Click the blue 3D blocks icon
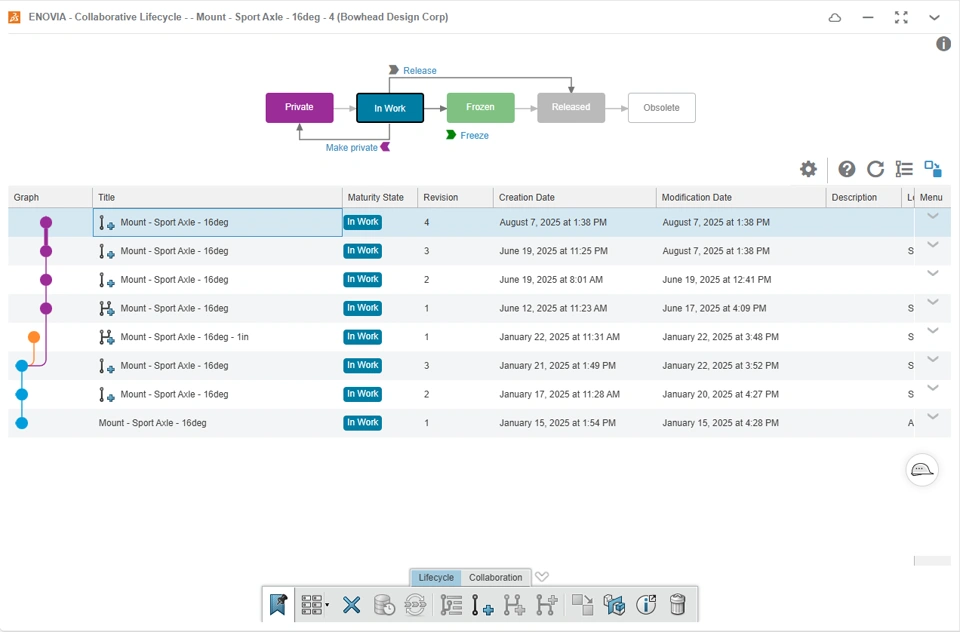 pos(614,605)
